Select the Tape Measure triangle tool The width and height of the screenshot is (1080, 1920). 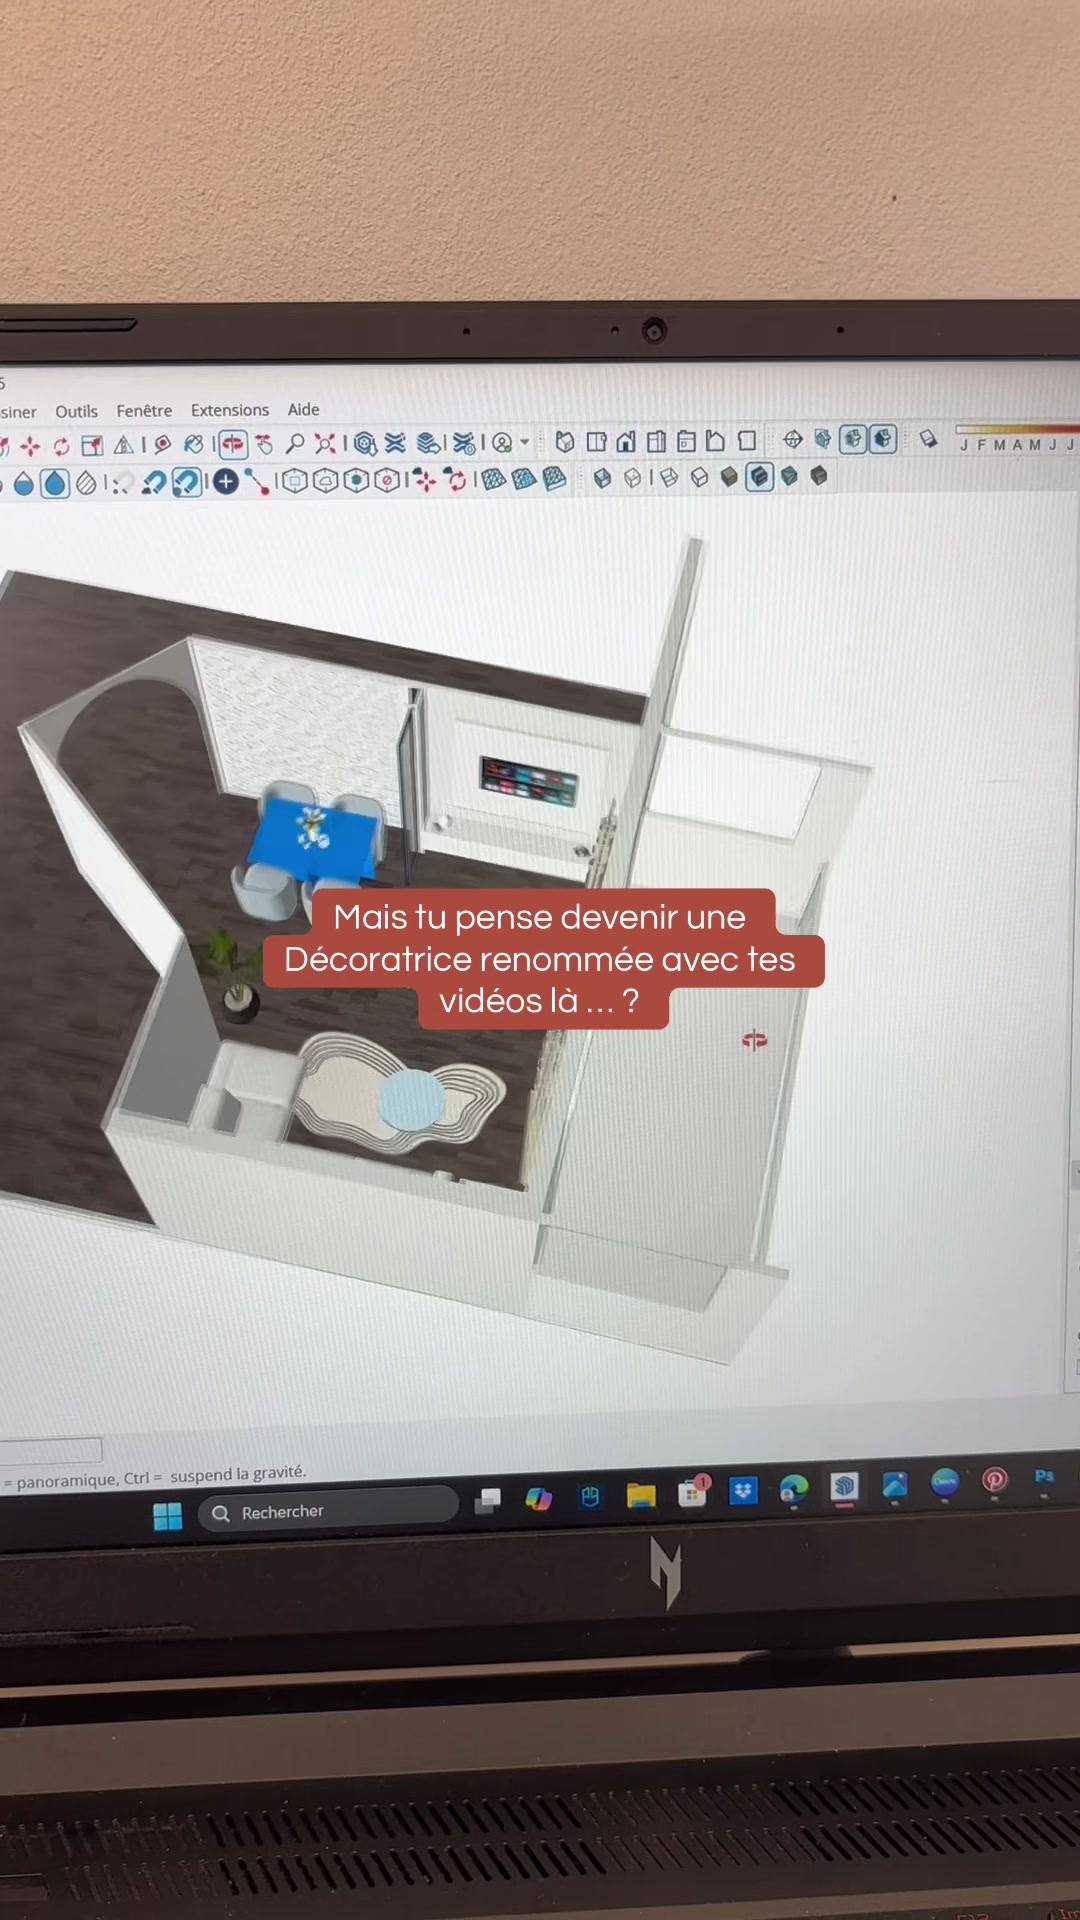[124, 445]
